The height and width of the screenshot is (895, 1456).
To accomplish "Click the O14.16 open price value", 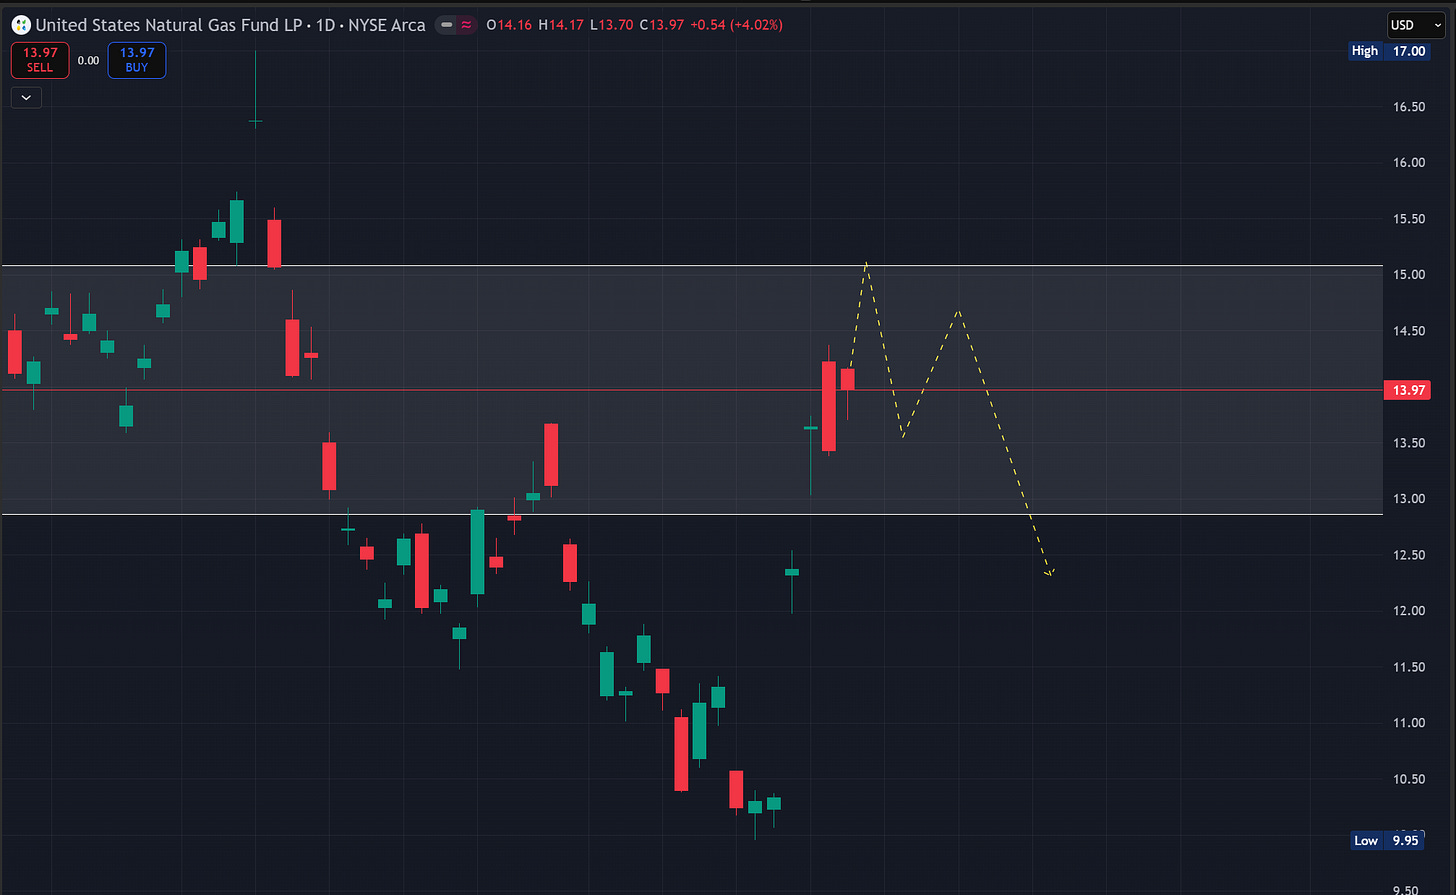I will 510,25.
